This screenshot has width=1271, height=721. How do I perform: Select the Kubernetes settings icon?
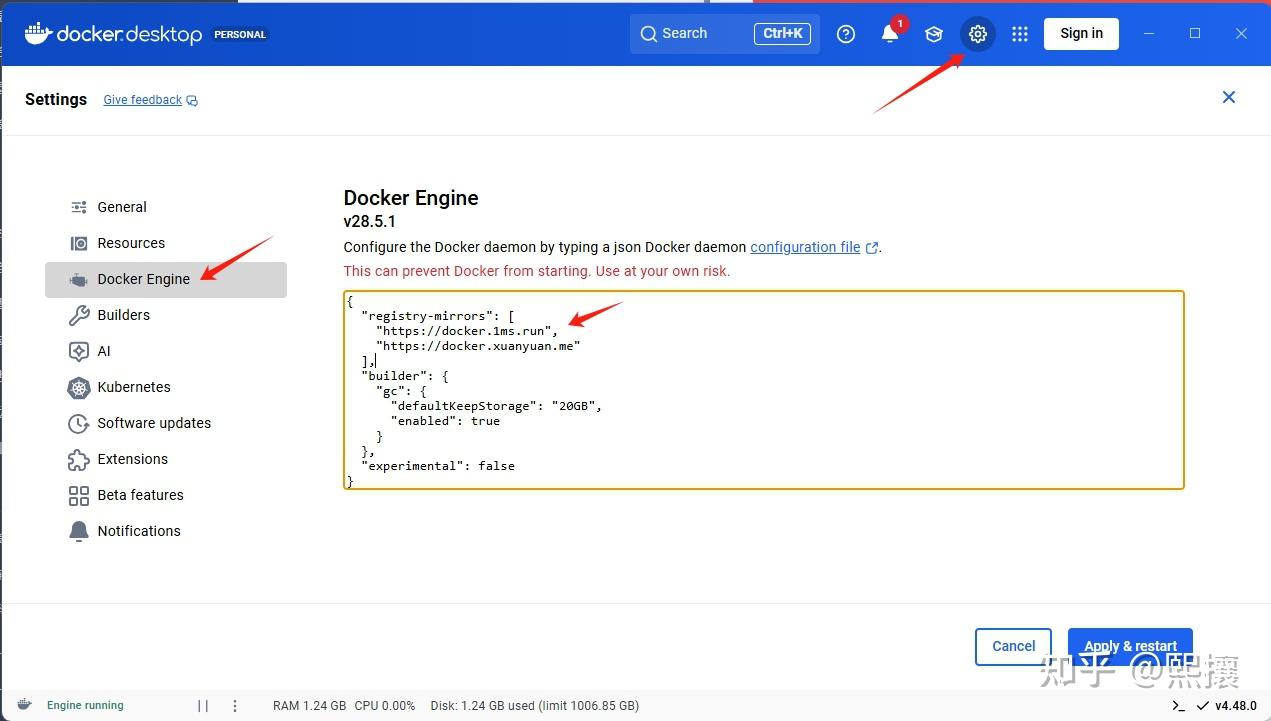78,388
